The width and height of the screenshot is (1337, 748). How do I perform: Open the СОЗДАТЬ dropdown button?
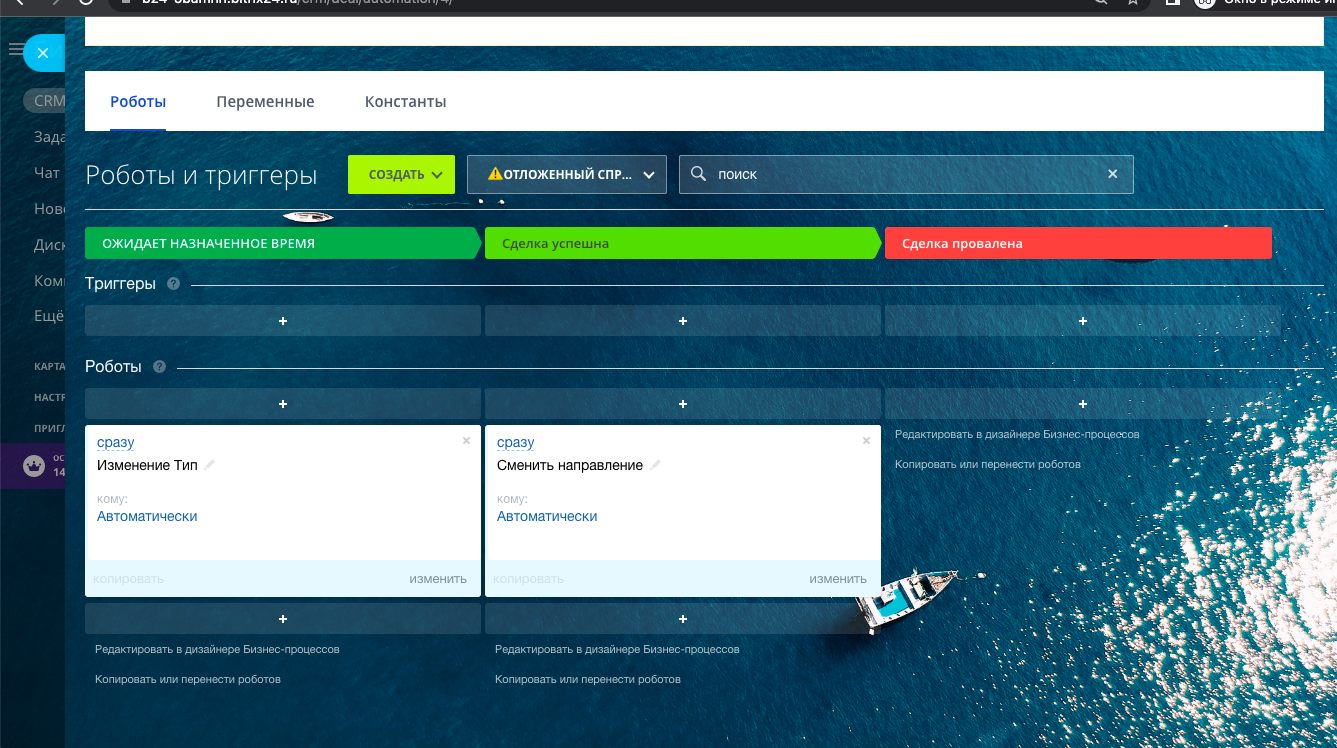click(401, 174)
